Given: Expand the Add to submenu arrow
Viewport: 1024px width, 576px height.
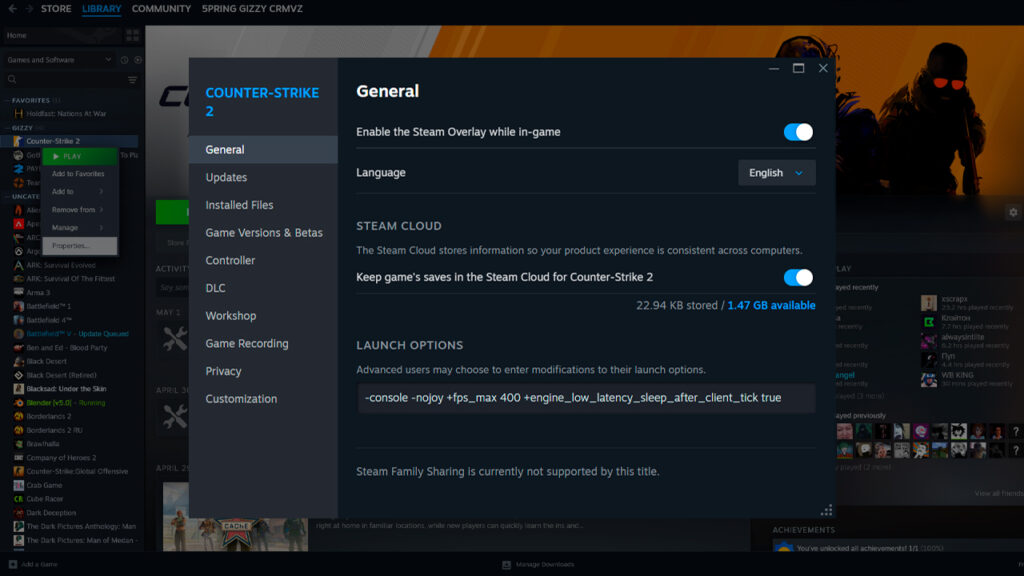Looking at the screenshot, I should tap(101, 192).
